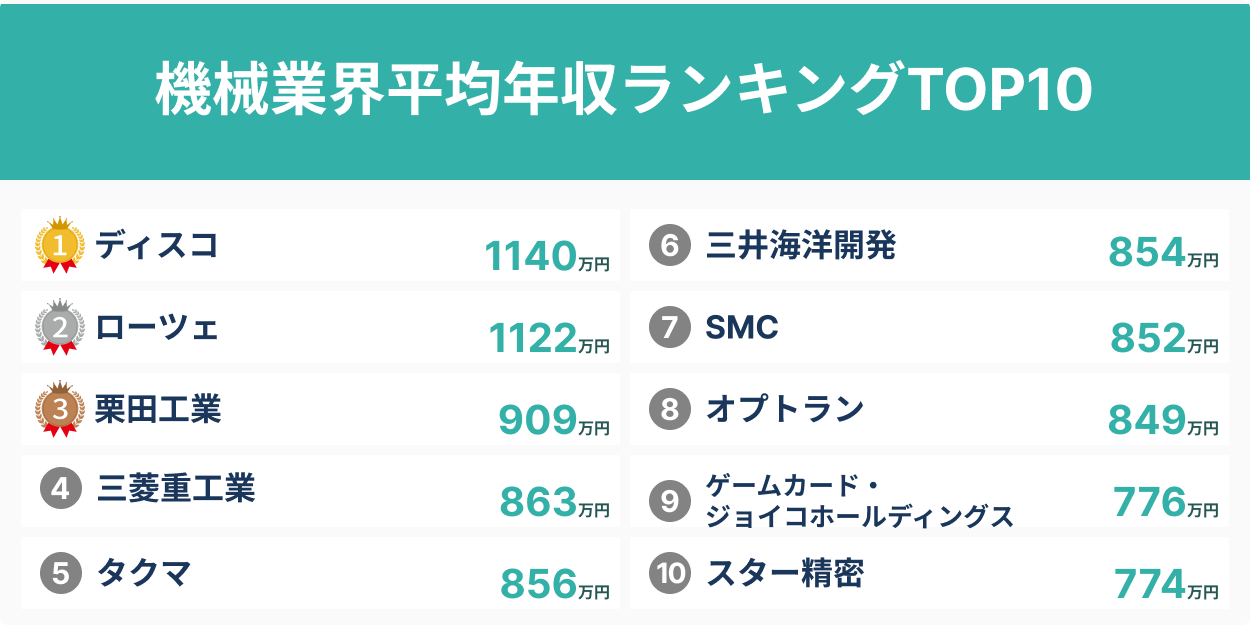Click the number 8 rank circle
The height and width of the screenshot is (625, 1250).
point(670,409)
